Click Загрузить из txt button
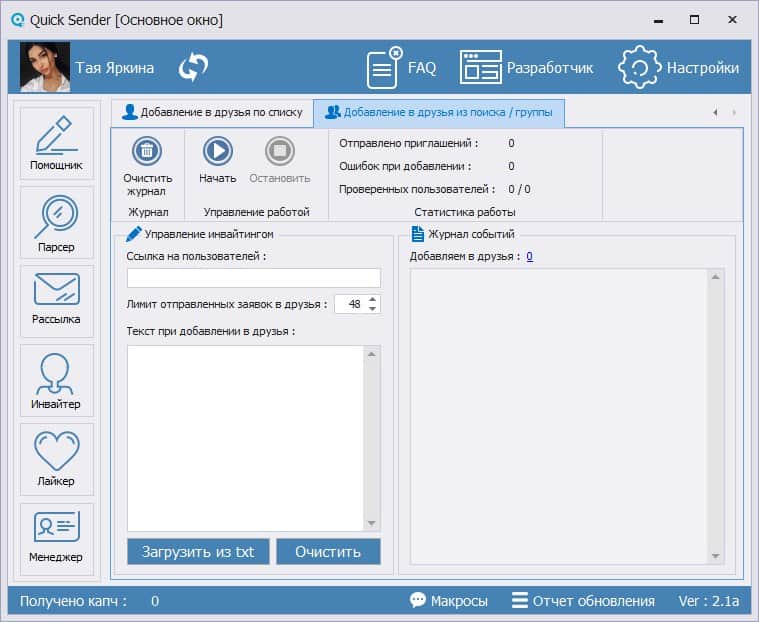The width and height of the screenshot is (759, 622). click(x=198, y=552)
